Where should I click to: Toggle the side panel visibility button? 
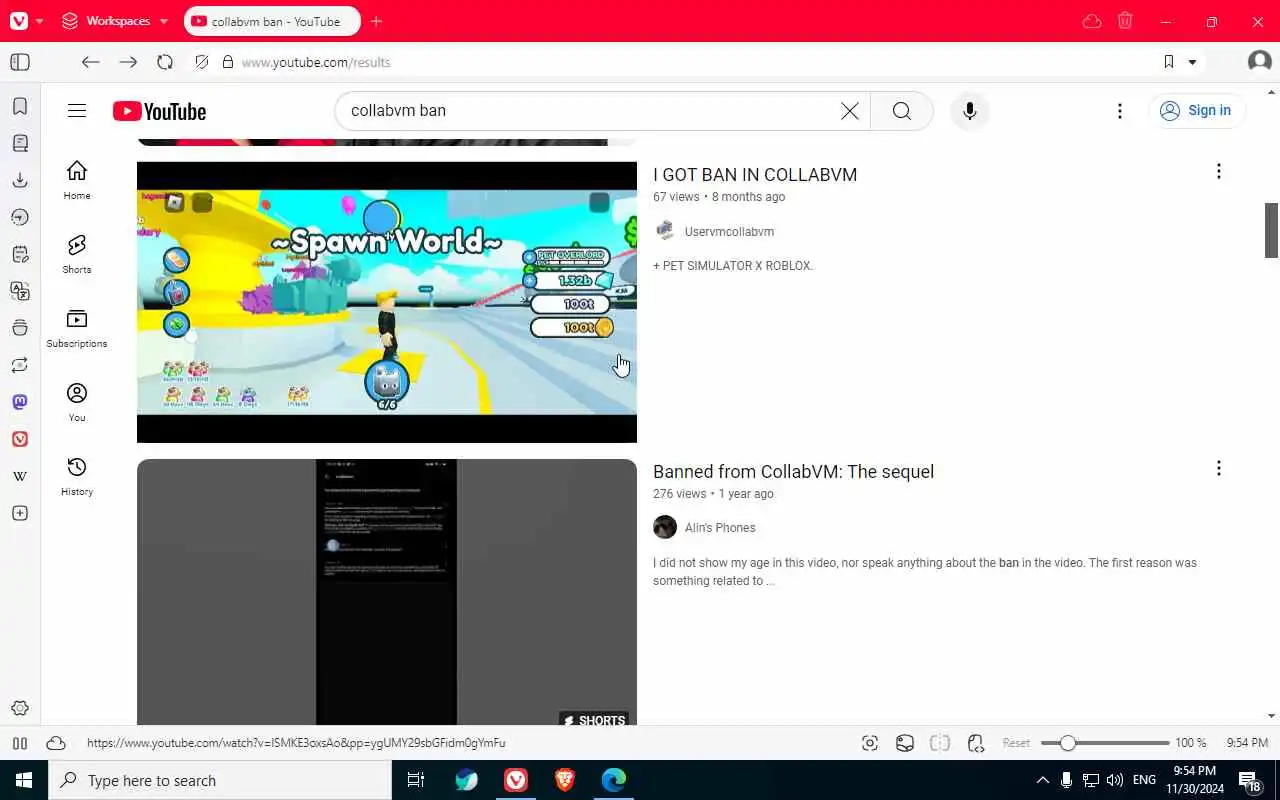pos(20,62)
